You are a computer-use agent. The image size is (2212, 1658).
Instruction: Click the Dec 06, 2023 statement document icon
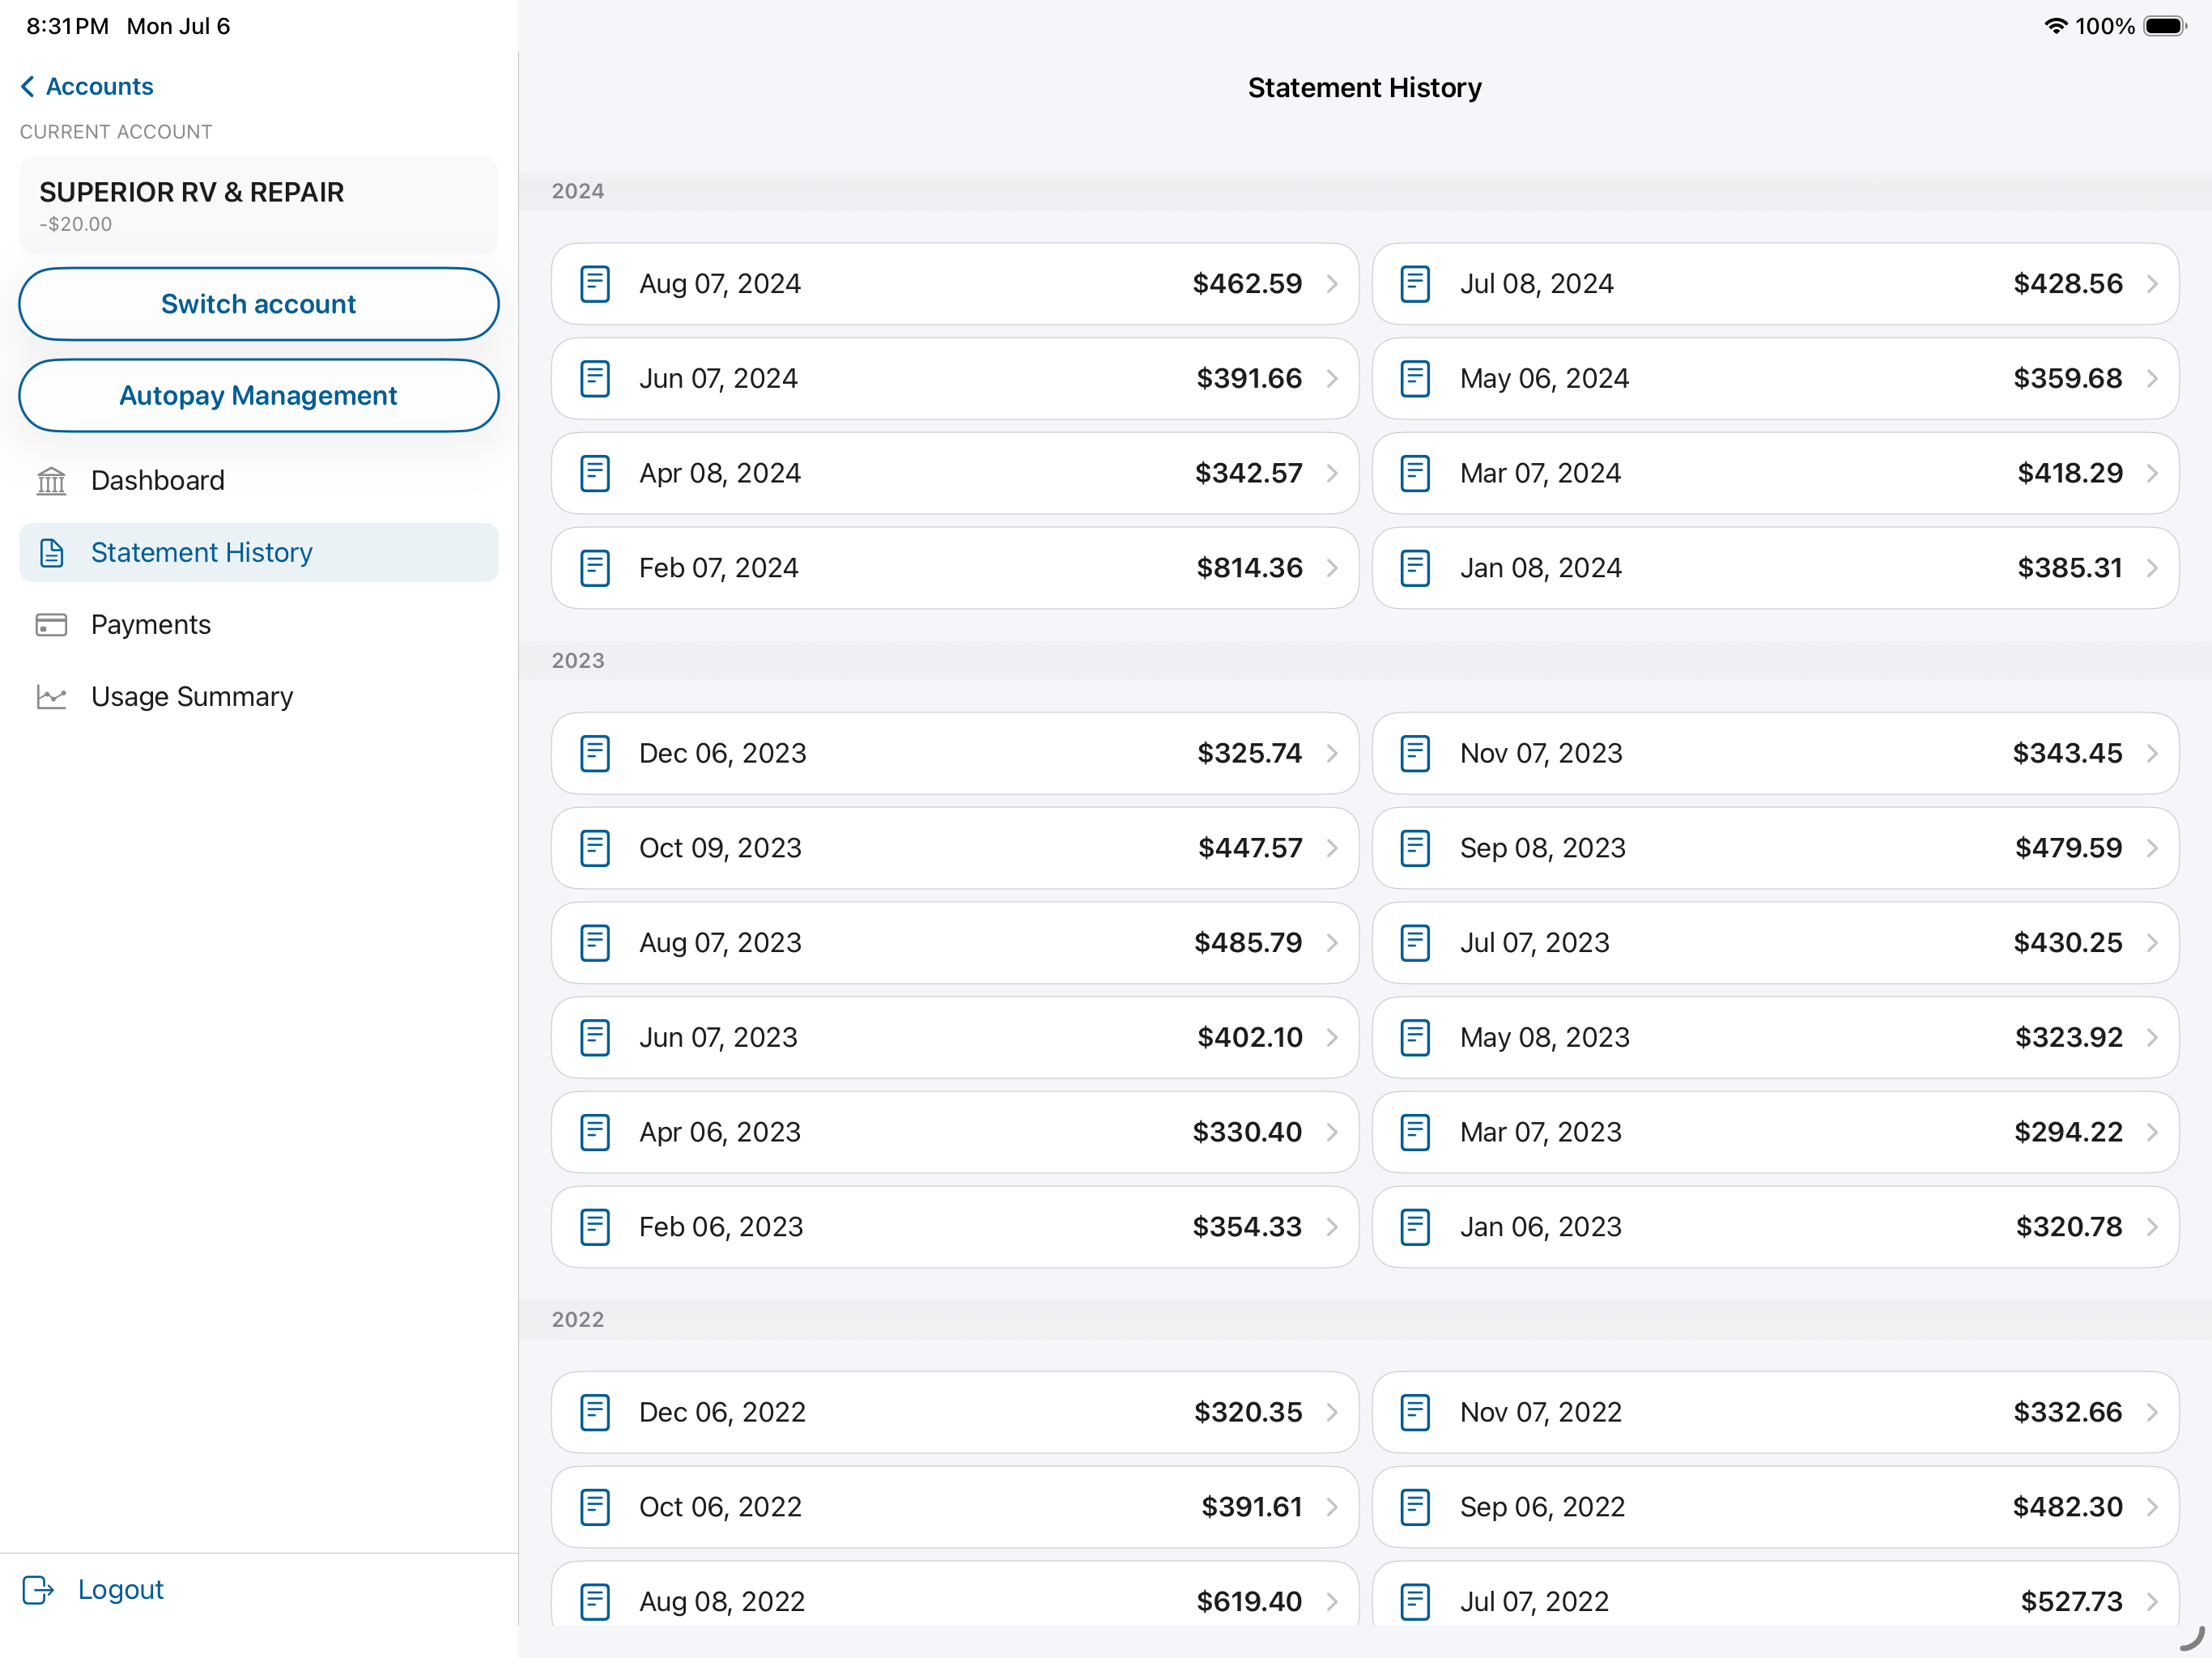point(595,754)
